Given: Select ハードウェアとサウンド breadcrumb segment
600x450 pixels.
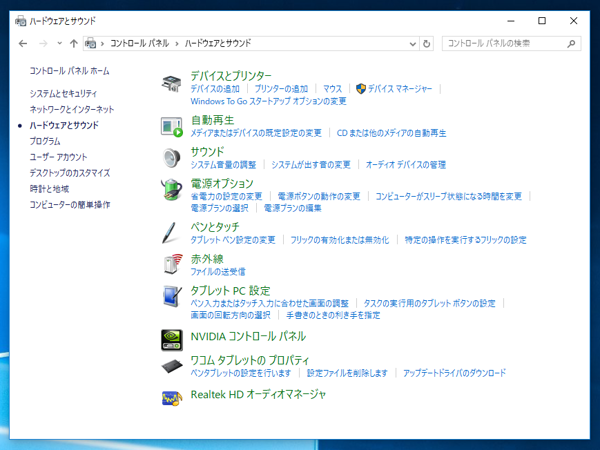Looking at the screenshot, I should pyautogui.click(x=218, y=43).
